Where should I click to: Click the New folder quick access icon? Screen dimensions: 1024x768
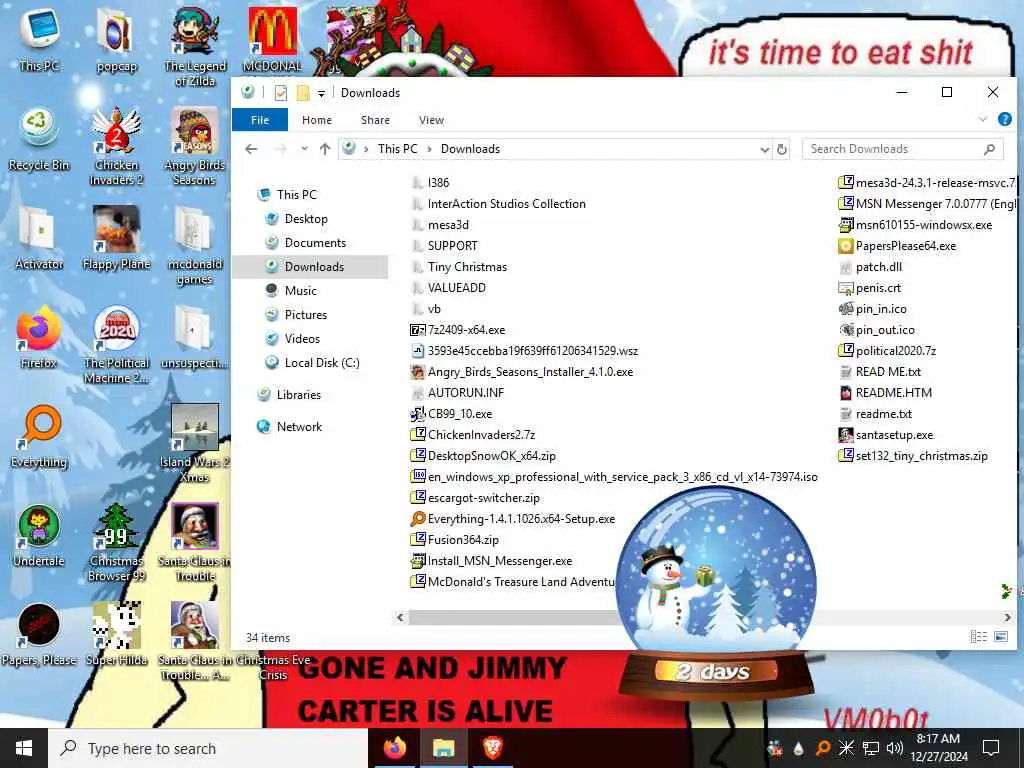click(302, 93)
